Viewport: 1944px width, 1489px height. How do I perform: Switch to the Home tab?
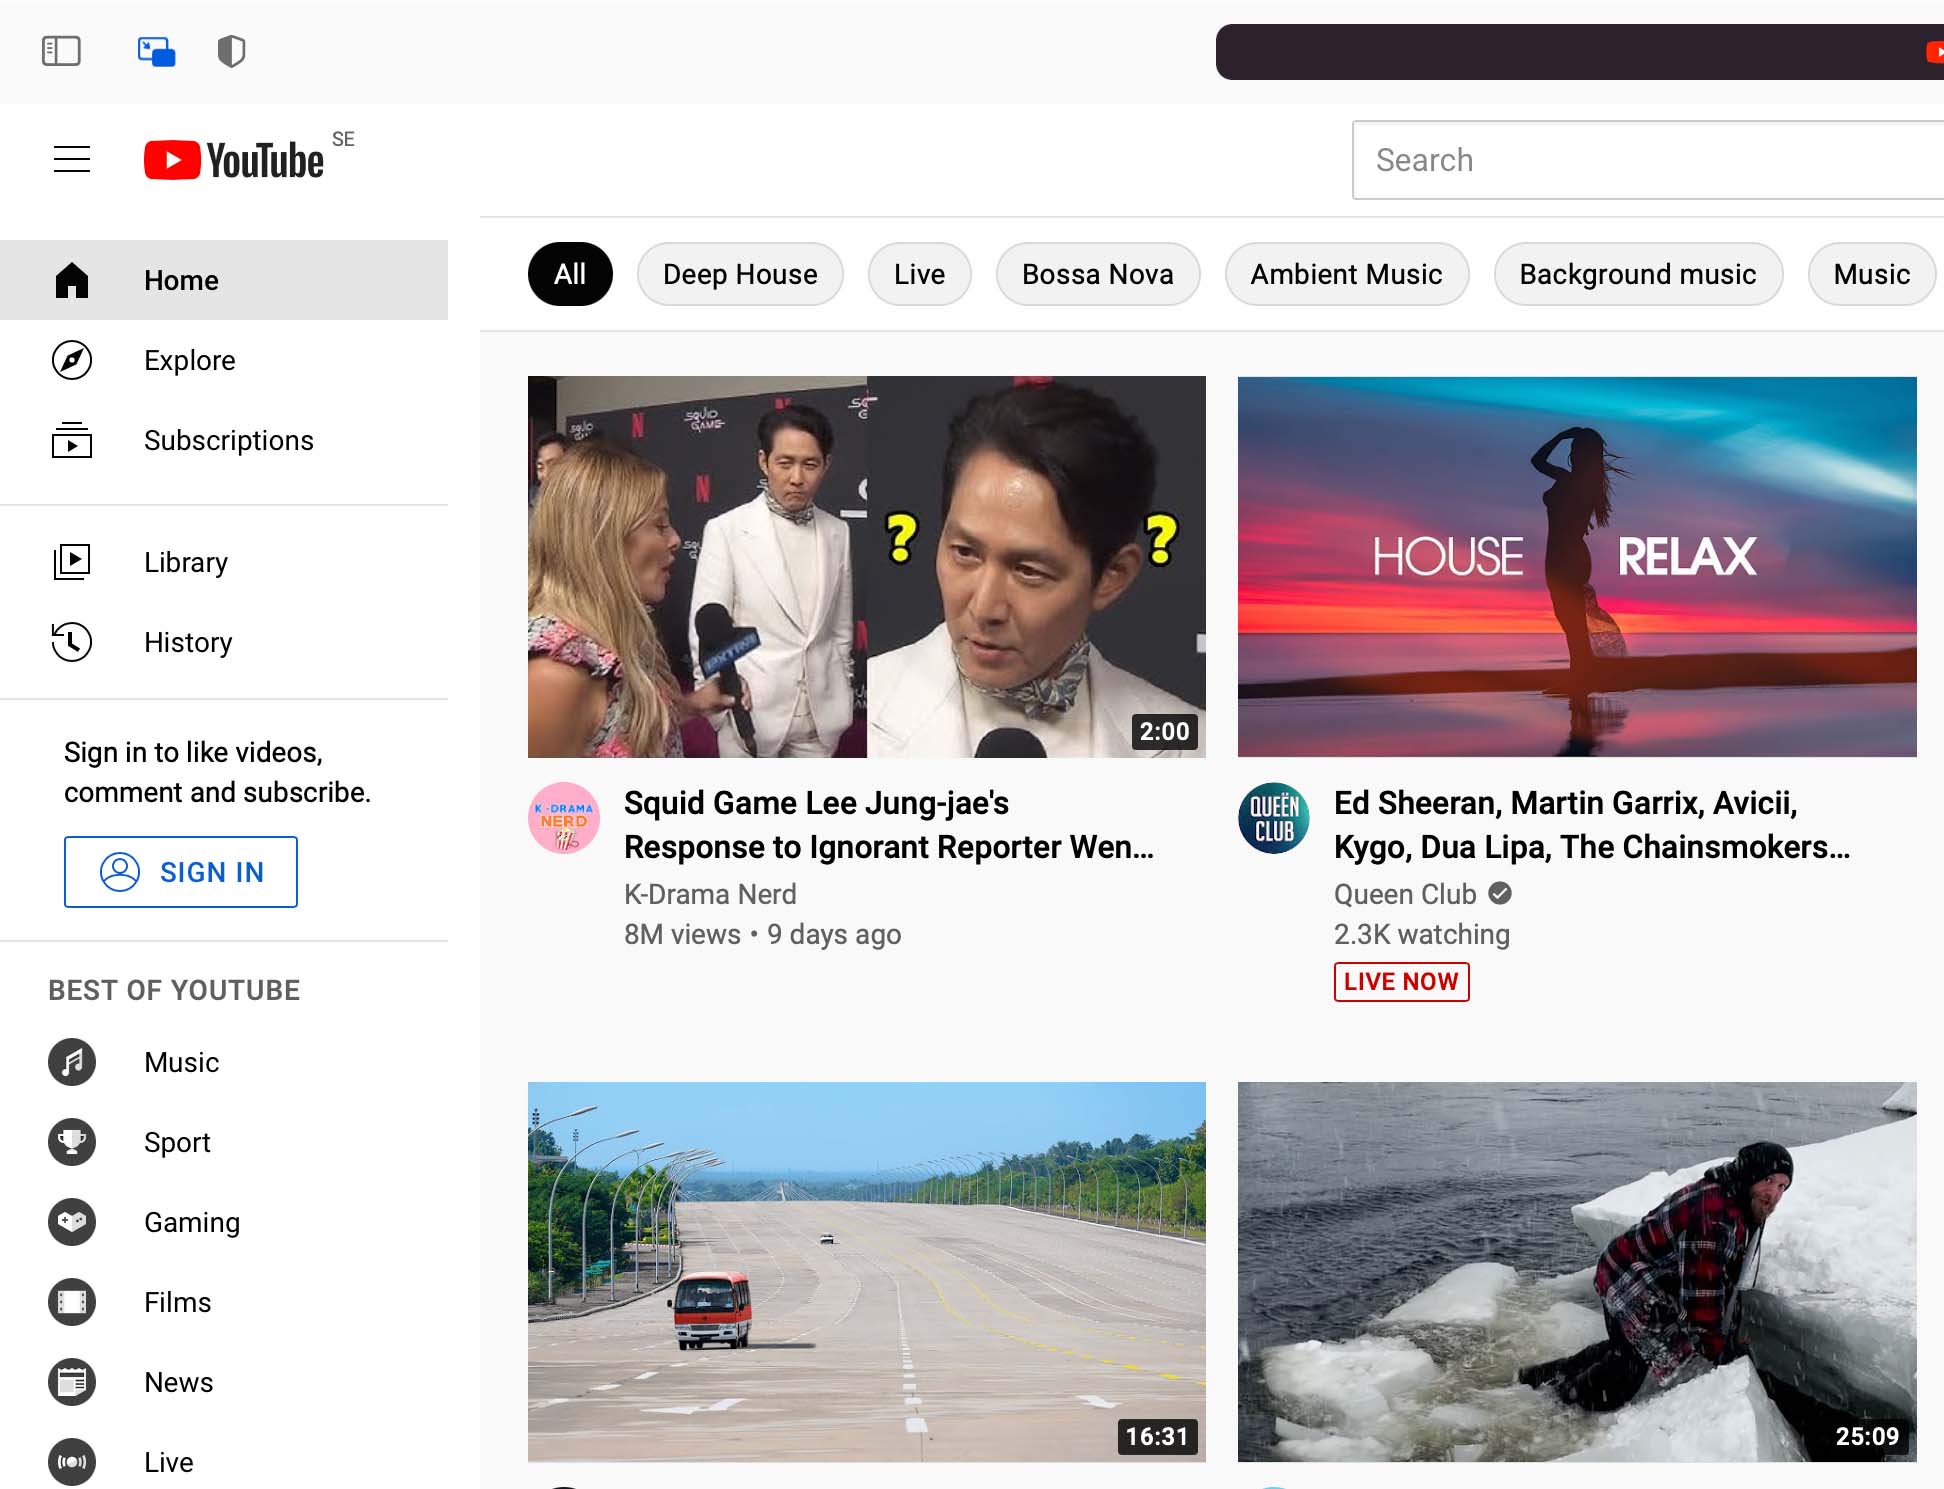click(181, 280)
